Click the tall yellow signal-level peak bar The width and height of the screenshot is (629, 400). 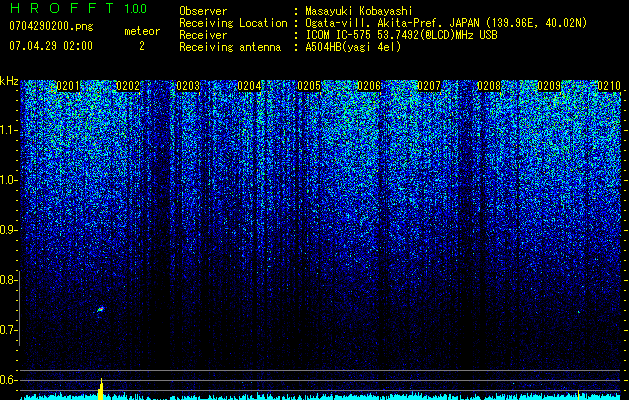click(101, 389)
